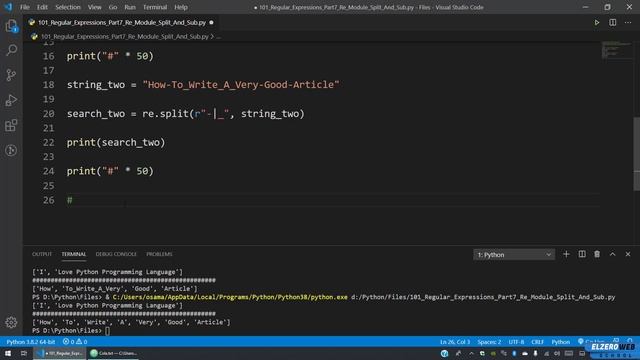Click Ln 26, Col 3 status item
The width and height of the screenshot is (640, 360).
click(x=455, y=342)
